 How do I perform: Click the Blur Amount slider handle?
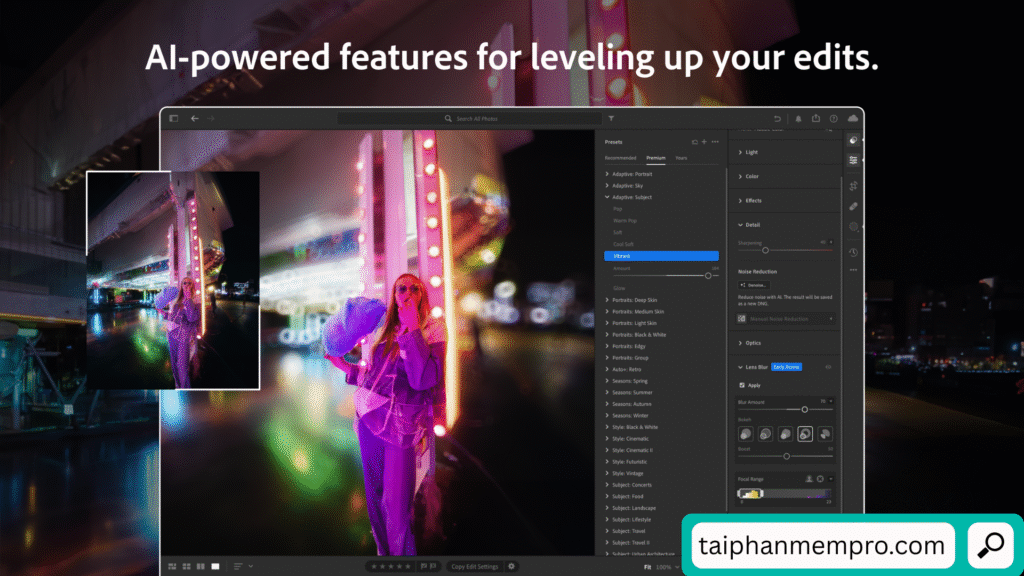(x=804, y=409)
